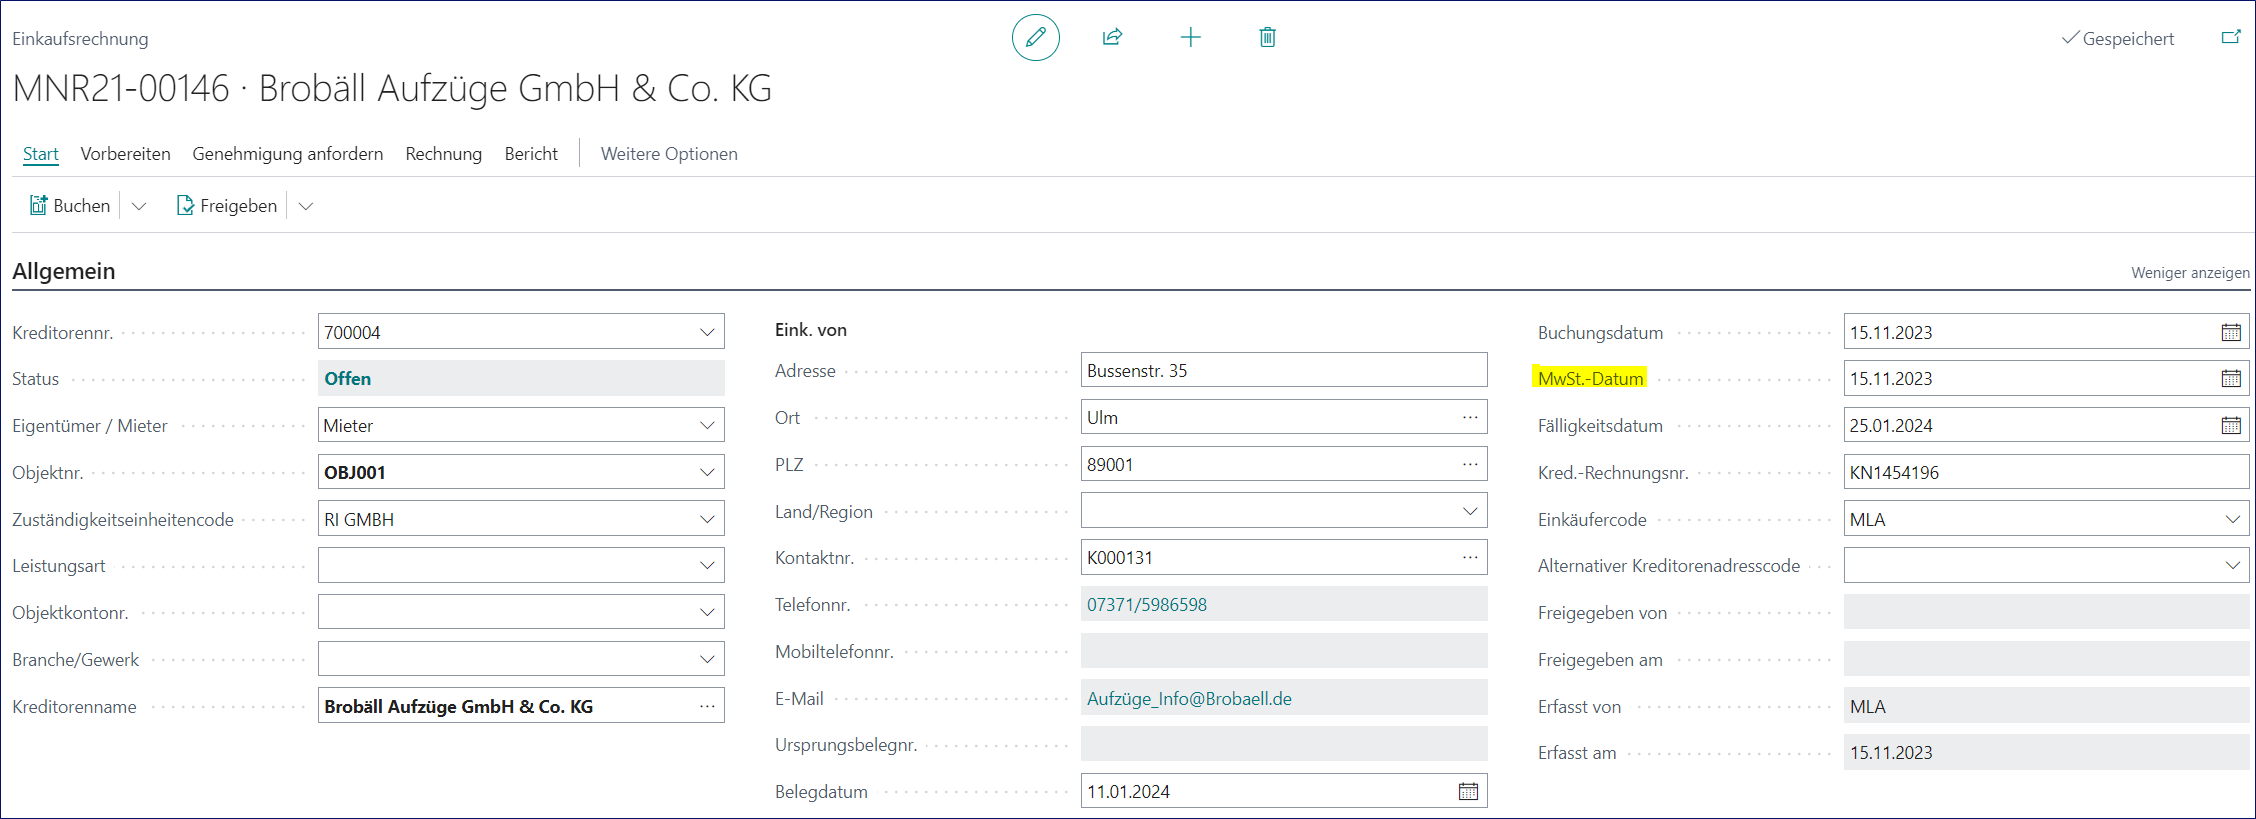The height and width of the screenshot is (819, 2256).
Task: Expand the Kreditorennr. dropdown
Action: [707, 332]
